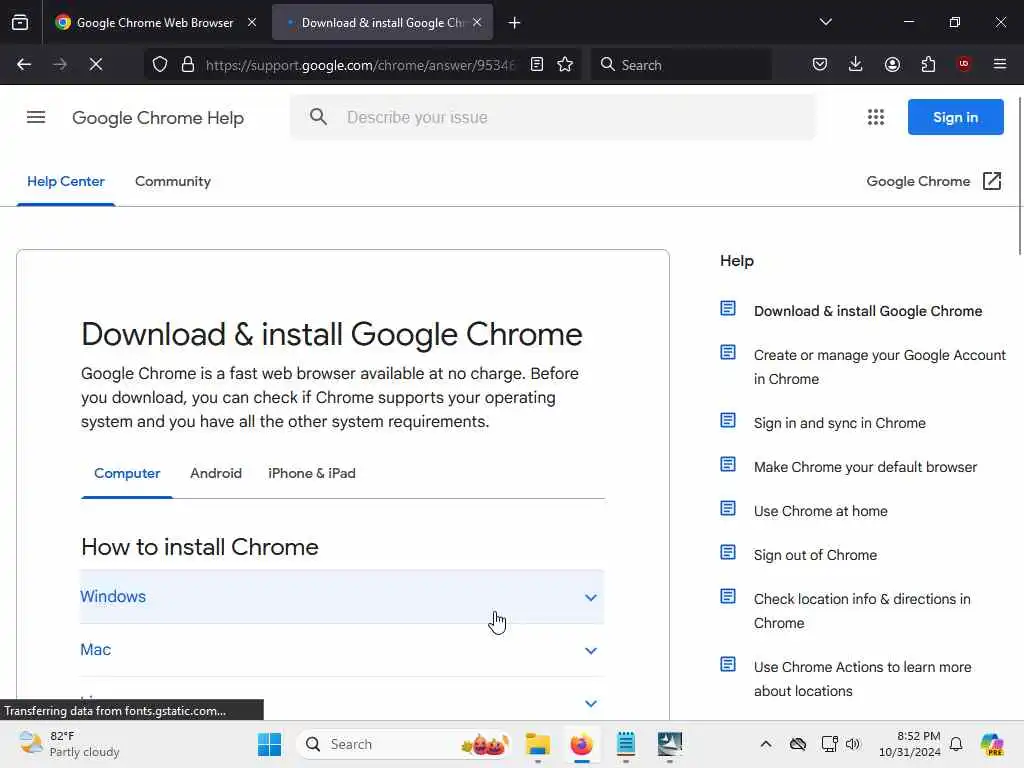
Task: Click the Describe your issue search field
Action: [x=552, y=117]
